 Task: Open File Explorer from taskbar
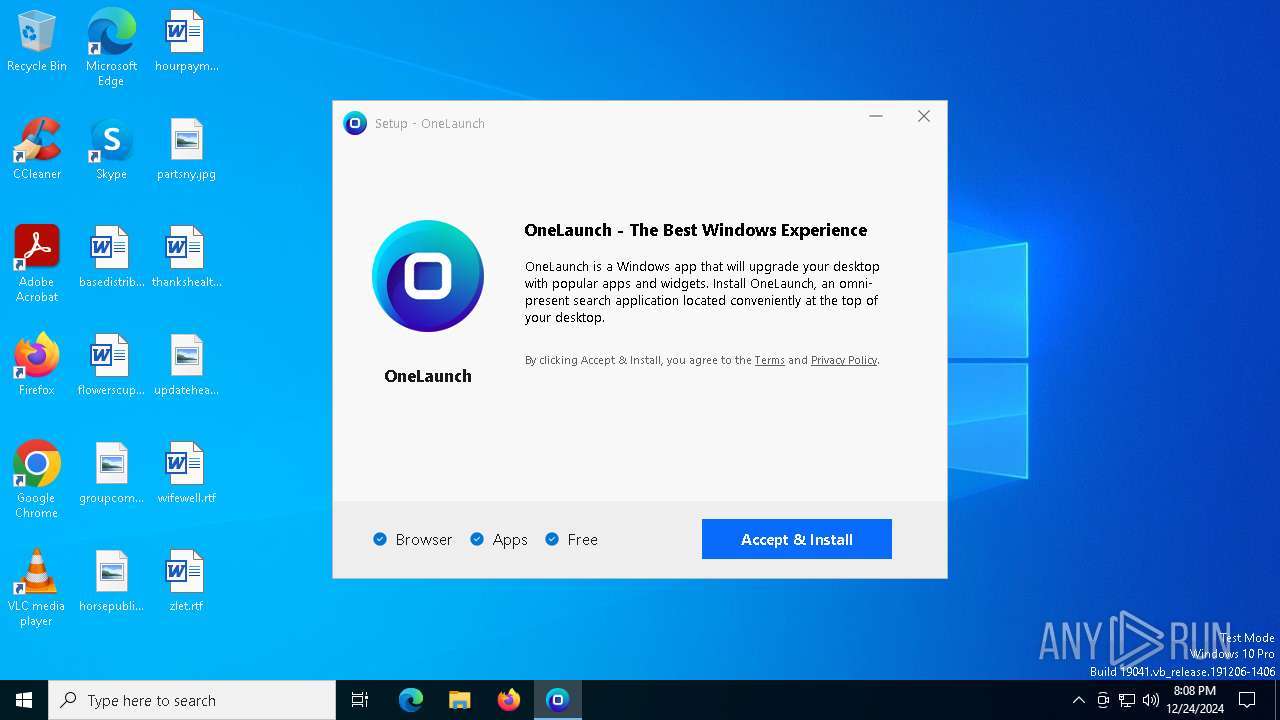tap(460, 700)
